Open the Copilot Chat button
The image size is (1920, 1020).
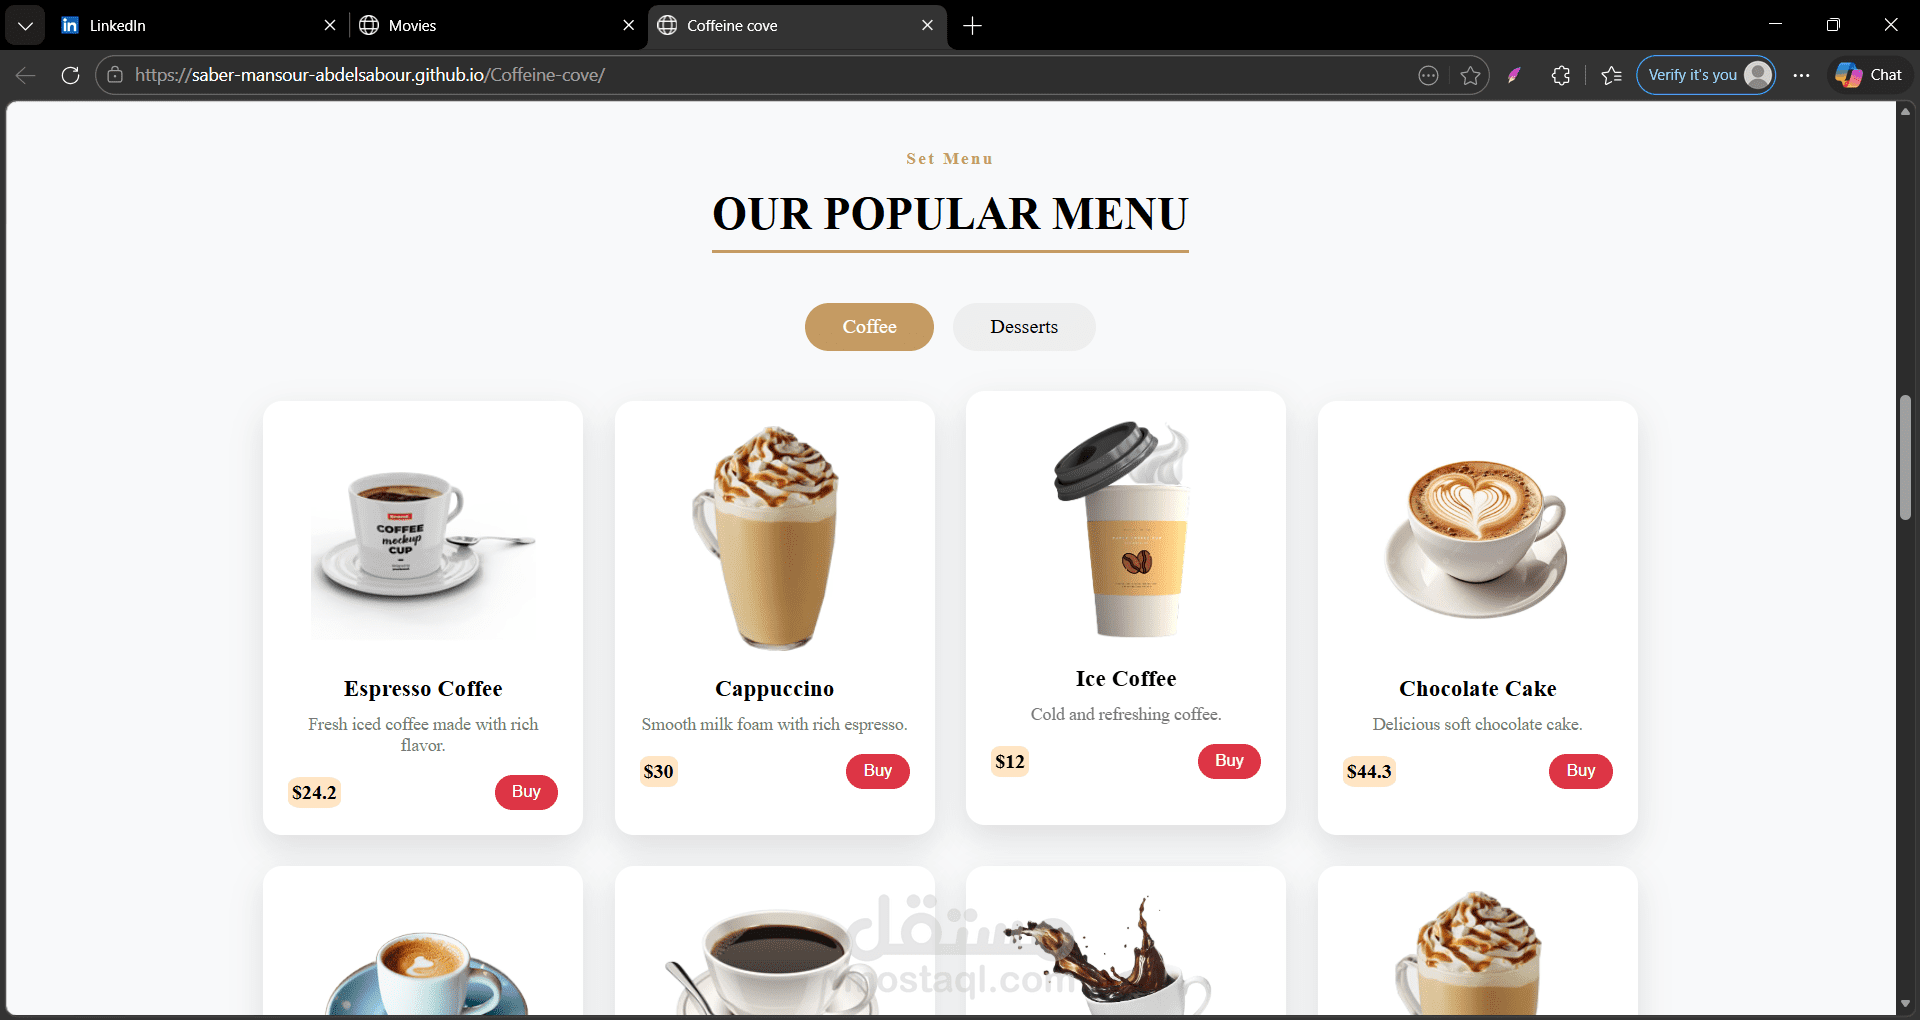[x=1869, y=75]
